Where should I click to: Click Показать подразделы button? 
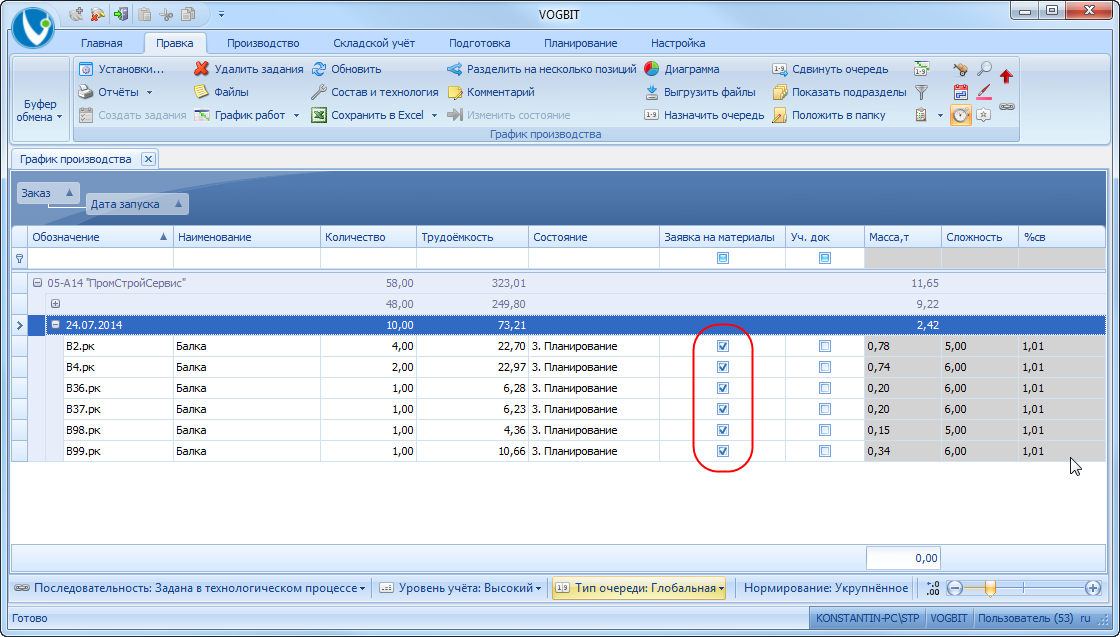pos(839,92)
